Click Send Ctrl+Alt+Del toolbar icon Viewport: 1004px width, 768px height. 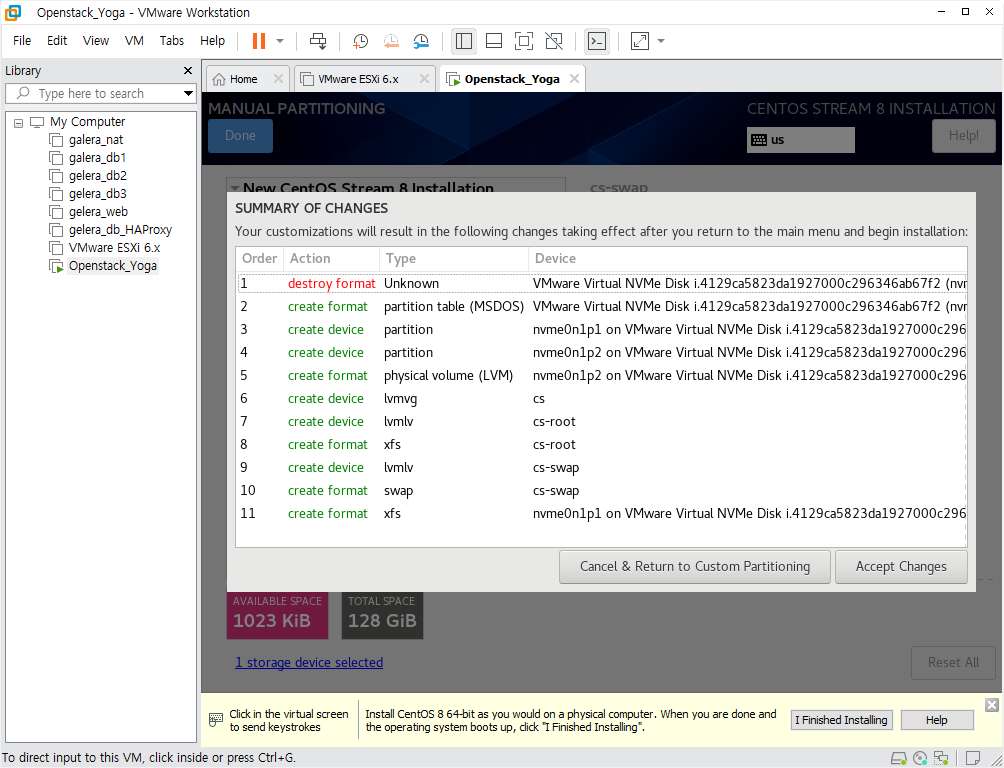(318, 41)
